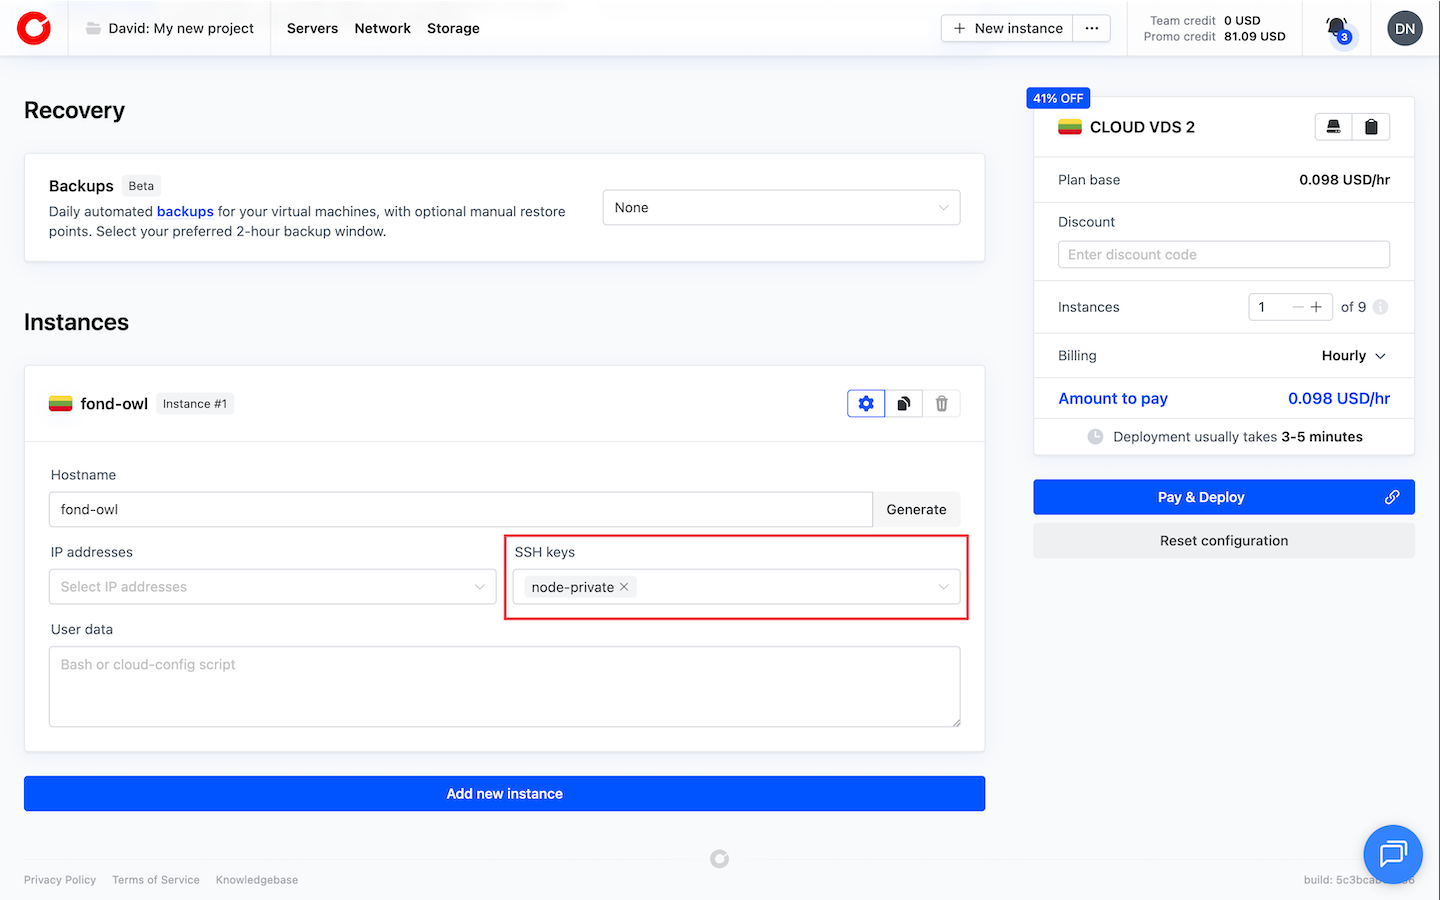Open the live chat widget
1440x900 pixels.
(1392, 854)
